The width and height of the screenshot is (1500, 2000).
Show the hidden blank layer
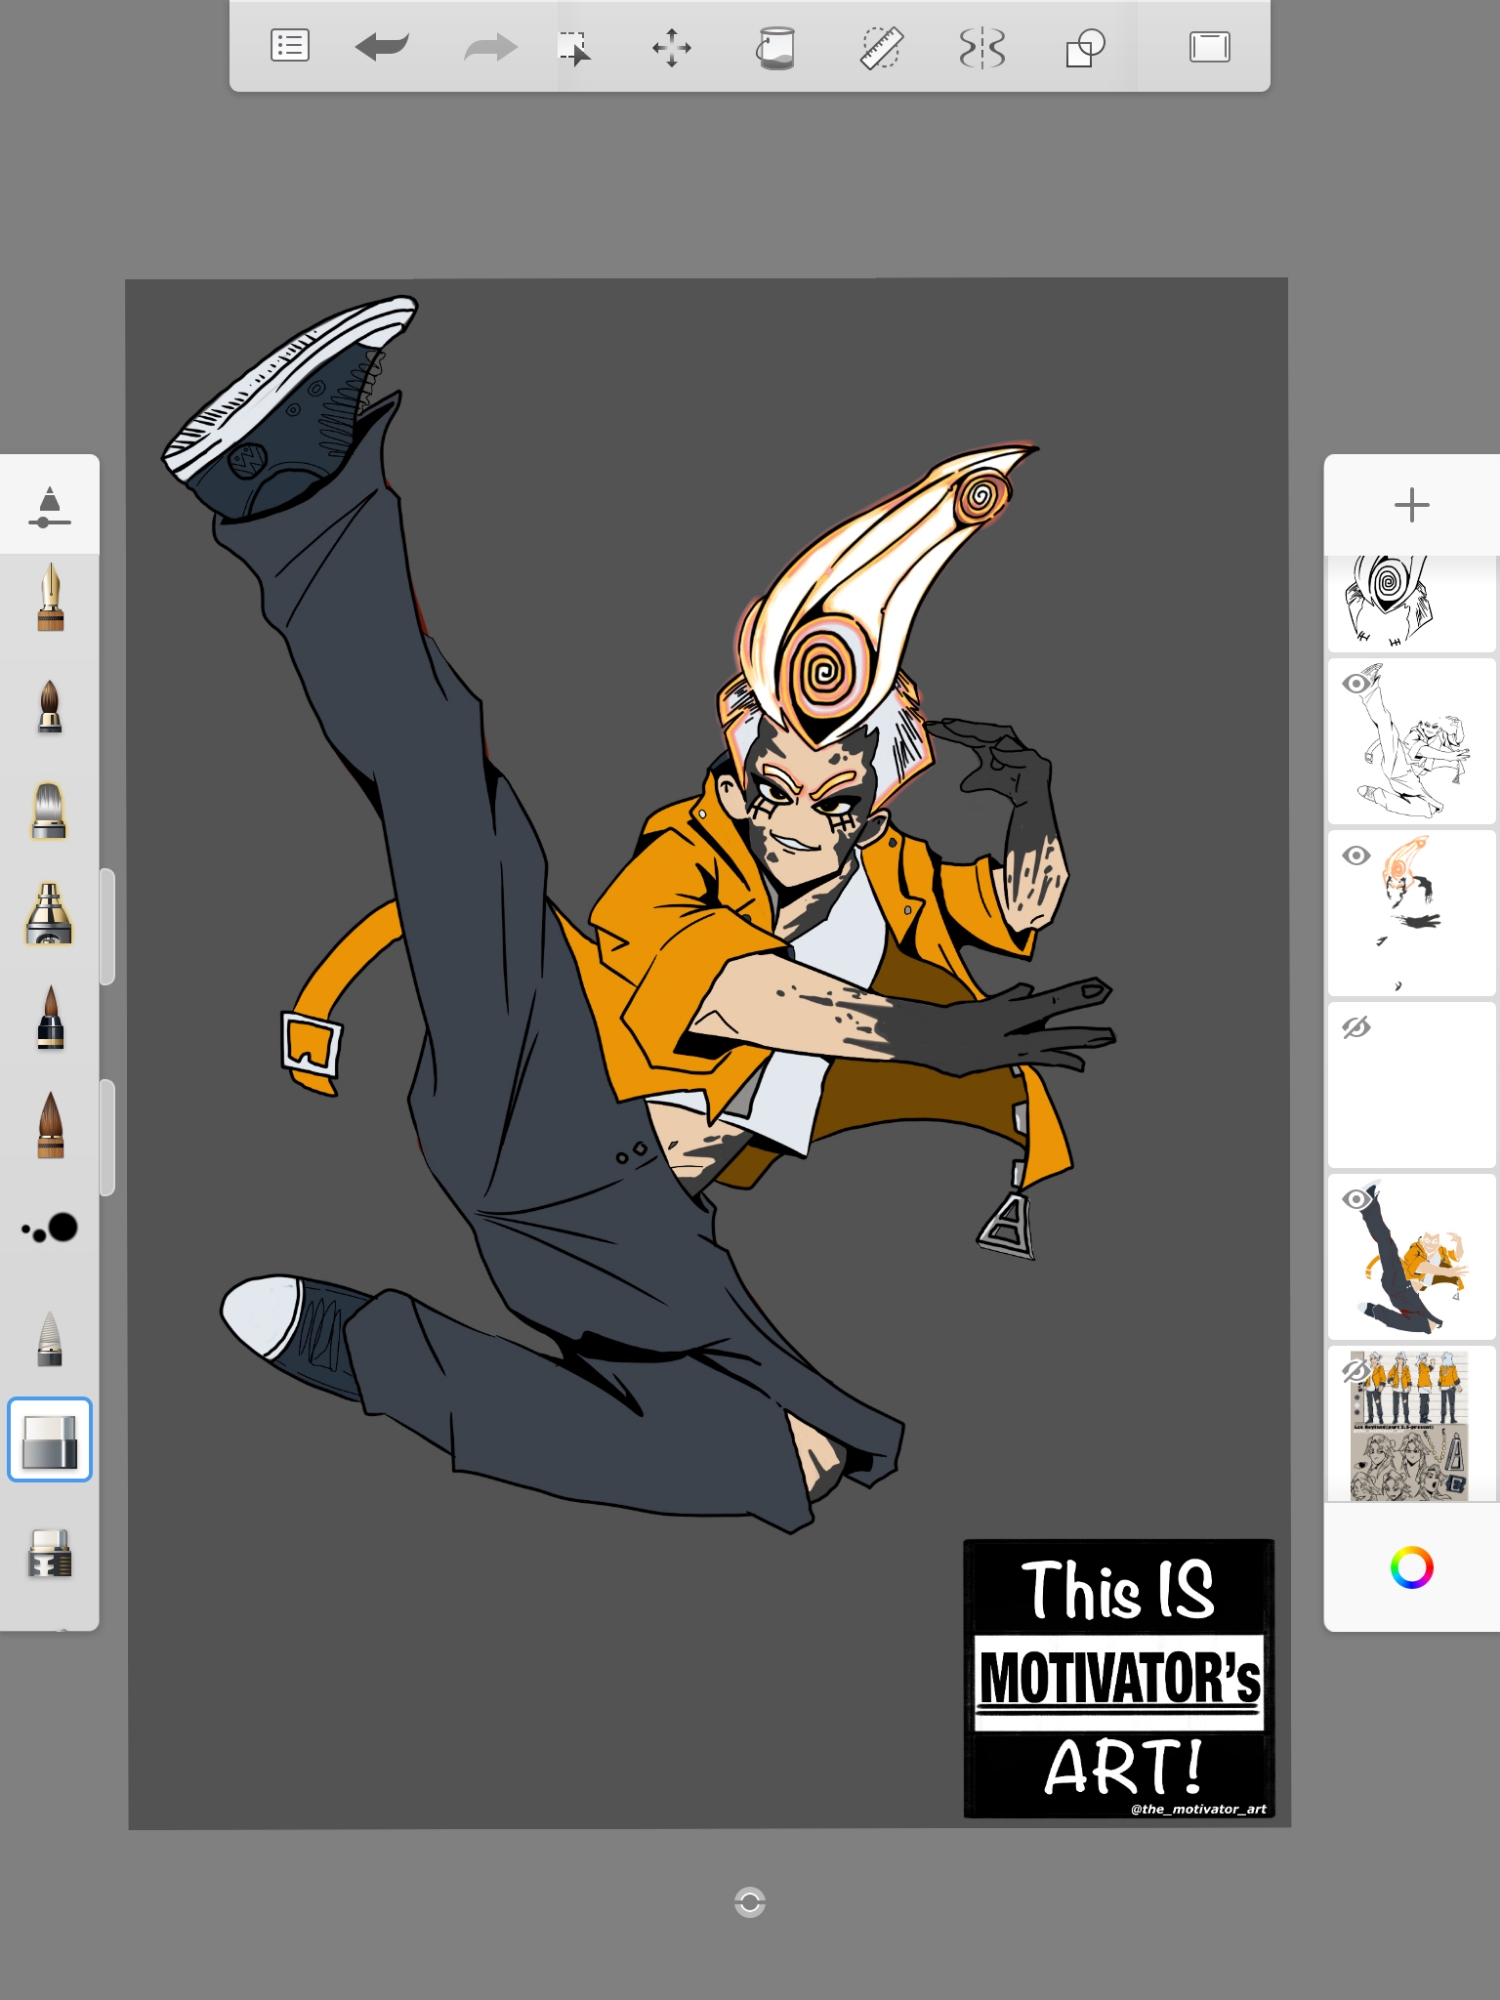pos(1356,1028)
